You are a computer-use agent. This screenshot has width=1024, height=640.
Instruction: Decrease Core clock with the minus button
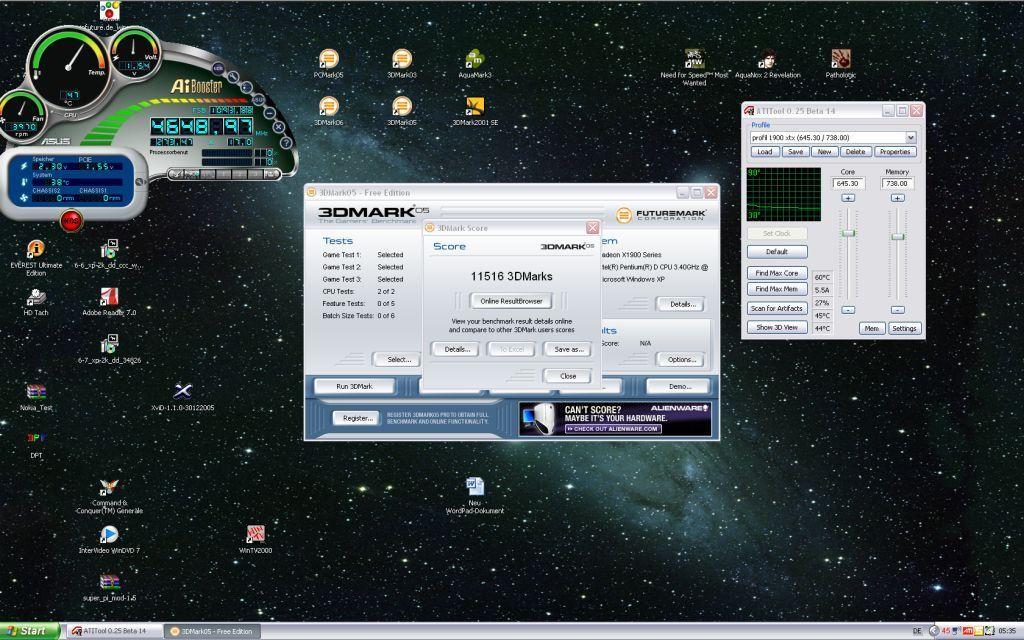coord(848,310)
